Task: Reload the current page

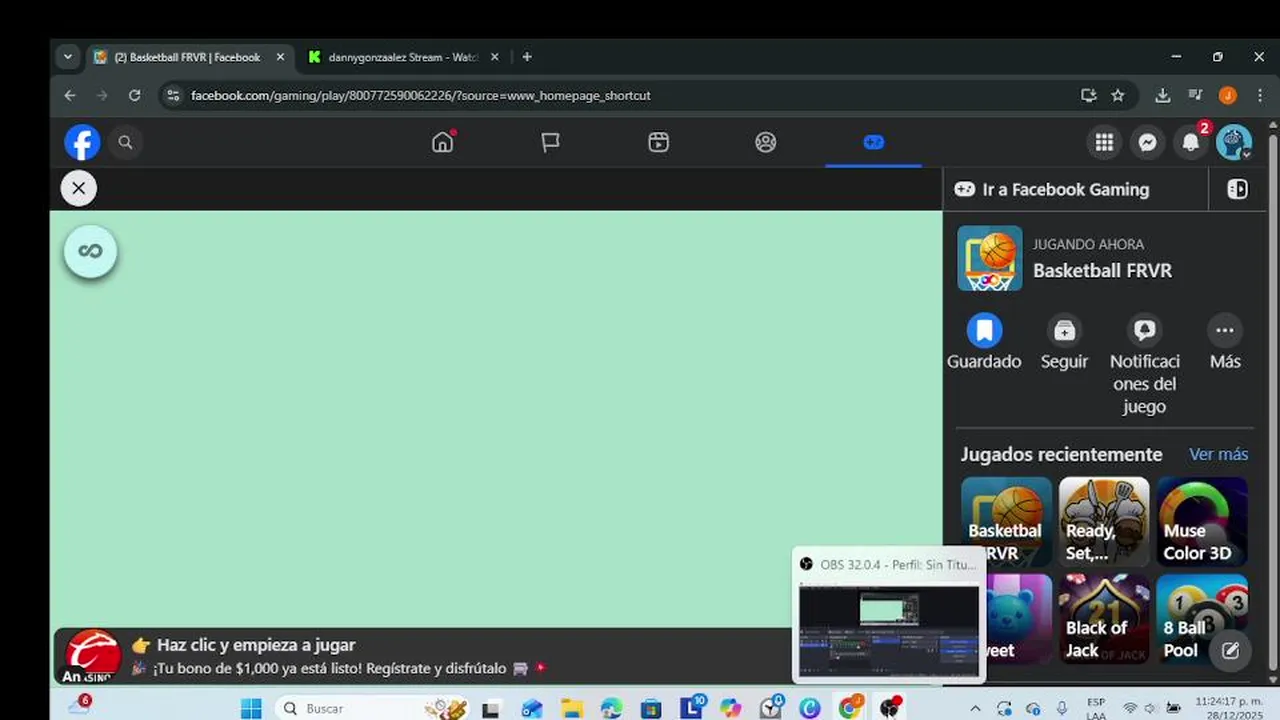Action: coord(134,95)
